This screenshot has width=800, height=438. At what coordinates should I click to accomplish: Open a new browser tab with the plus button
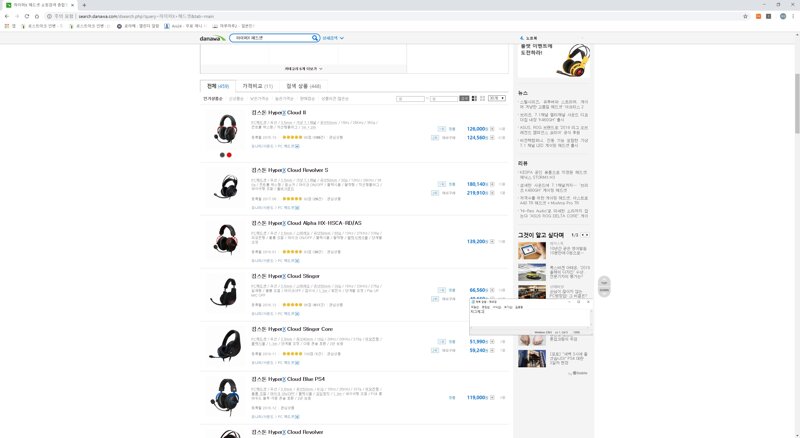point(84,5)
